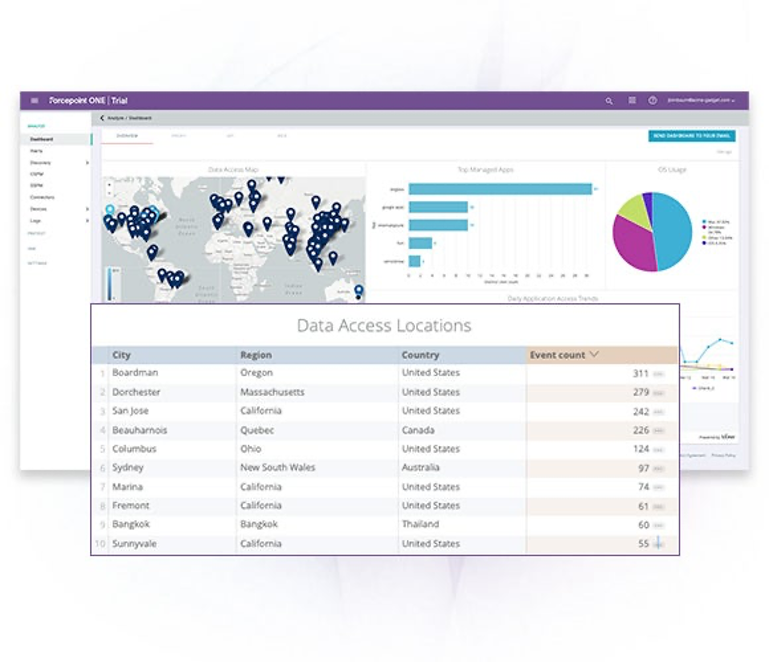Select Dashboard in the sidebar
This screenshot has height=662, width=769.
41,139
